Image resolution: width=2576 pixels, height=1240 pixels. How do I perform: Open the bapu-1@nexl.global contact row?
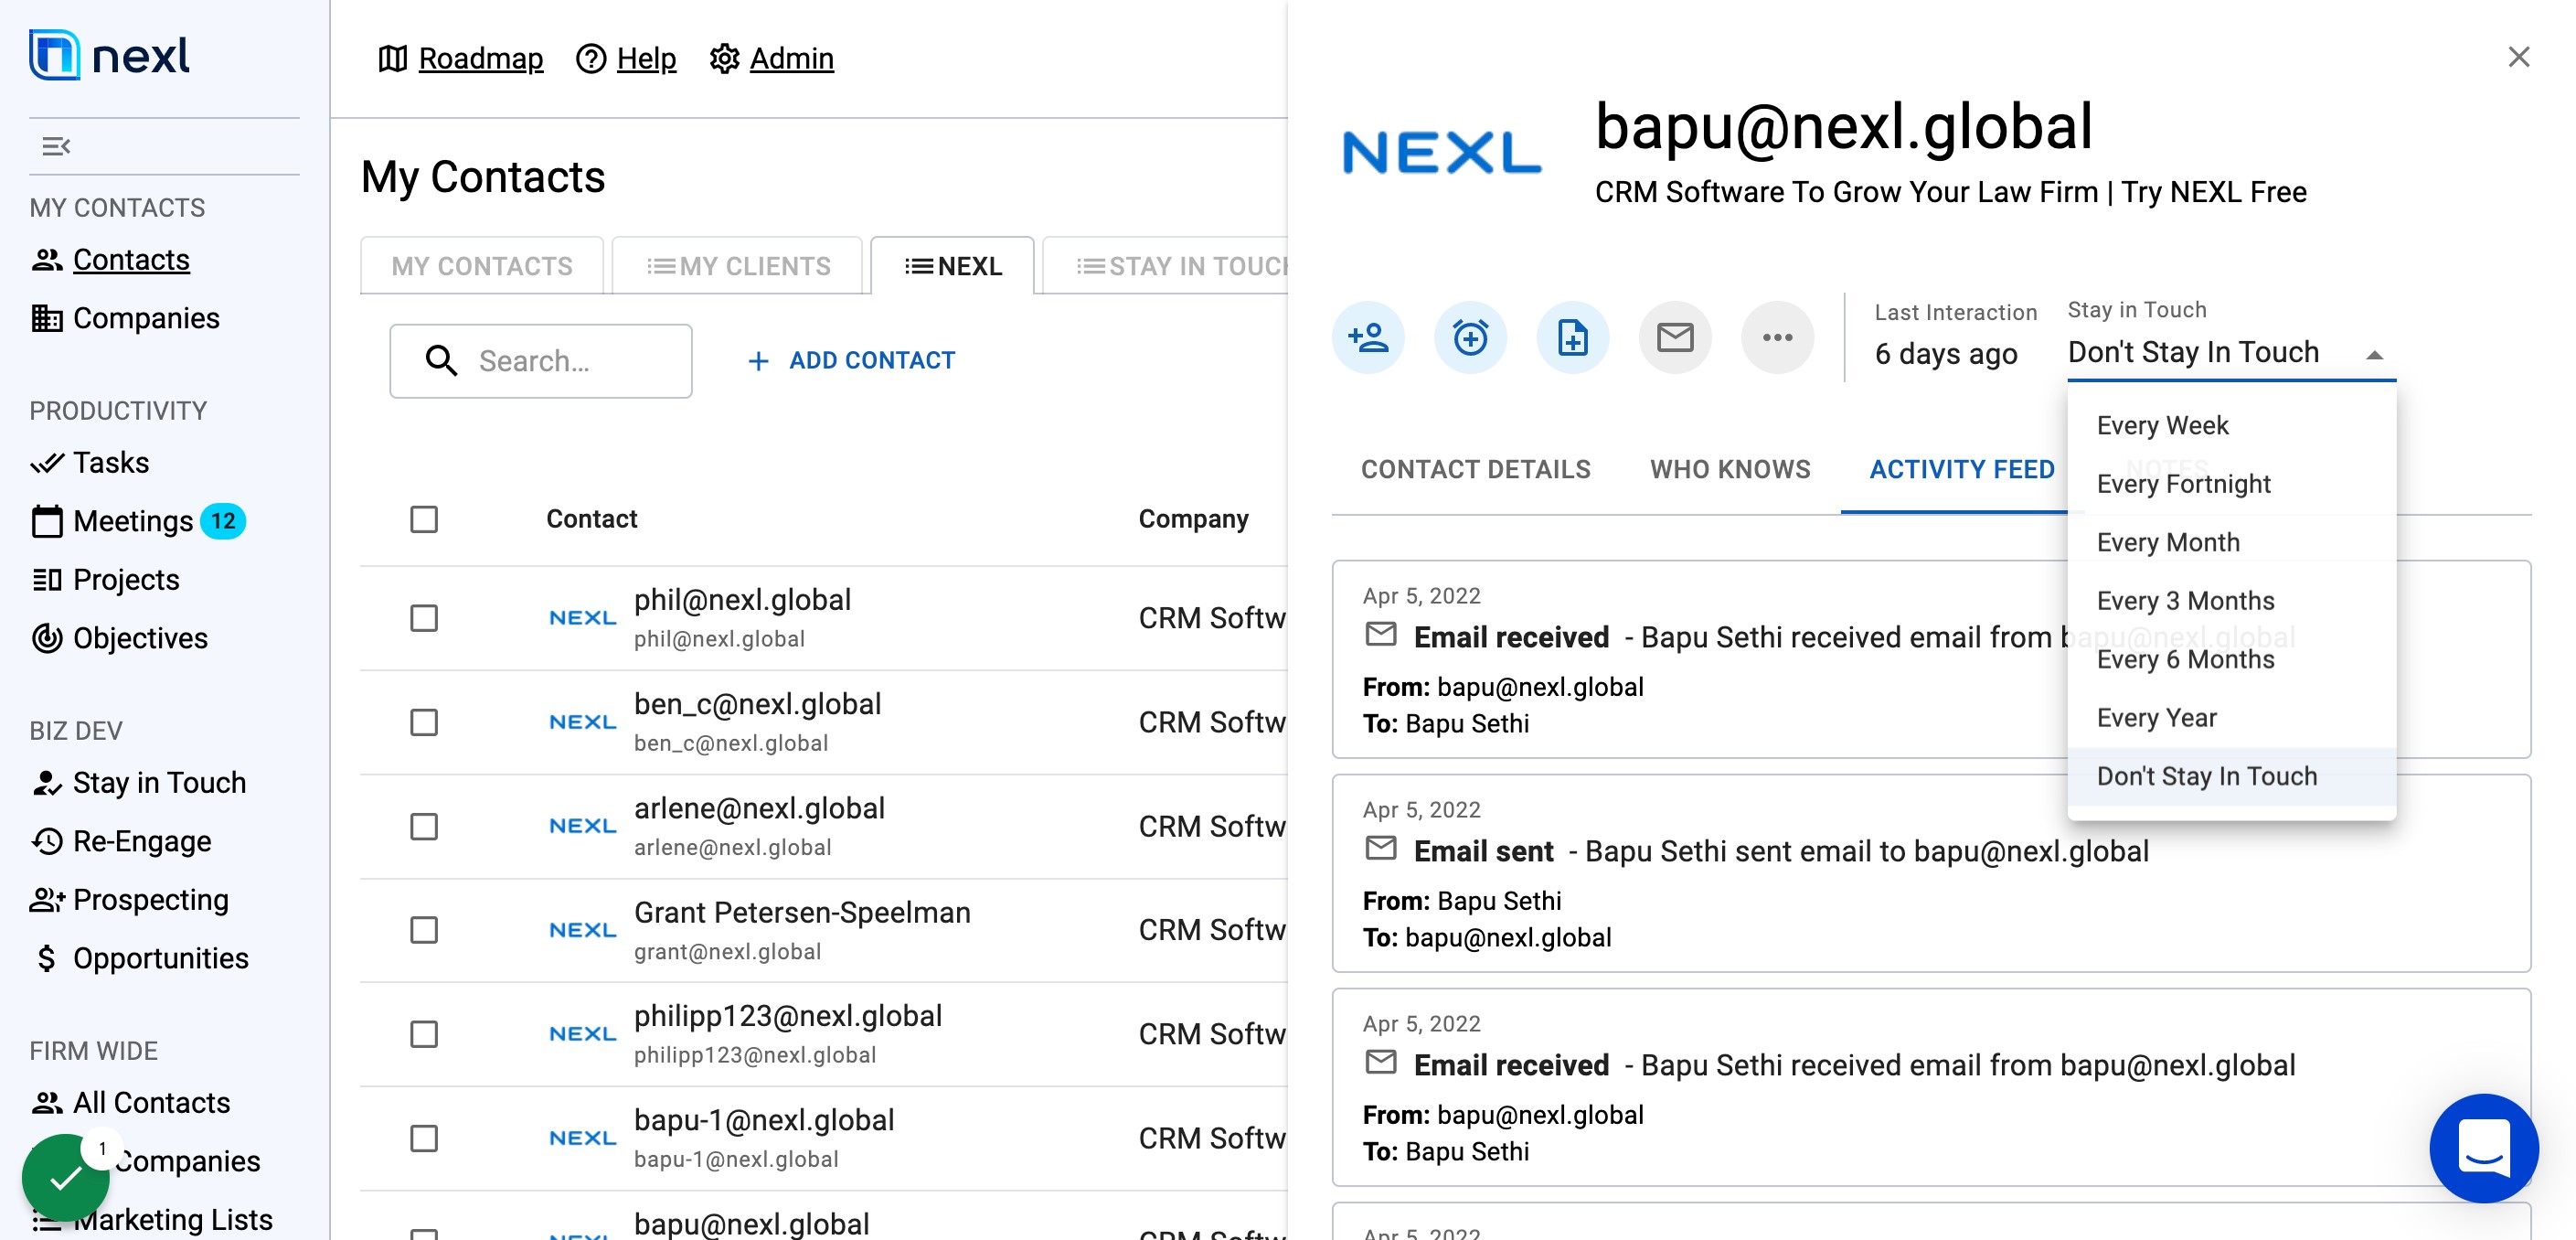(x=824, y=1138)
